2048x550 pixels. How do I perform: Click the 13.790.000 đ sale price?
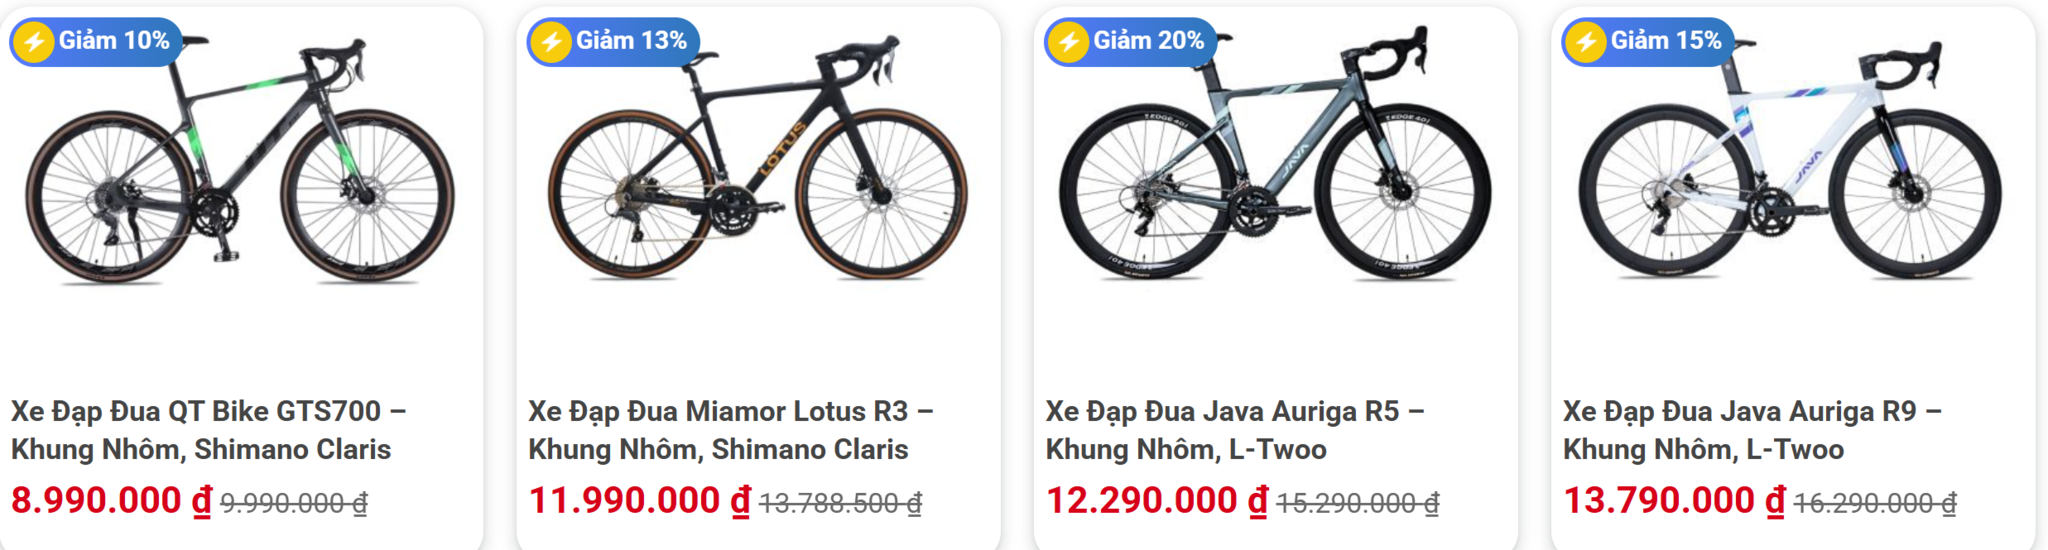pos(1674,500)
